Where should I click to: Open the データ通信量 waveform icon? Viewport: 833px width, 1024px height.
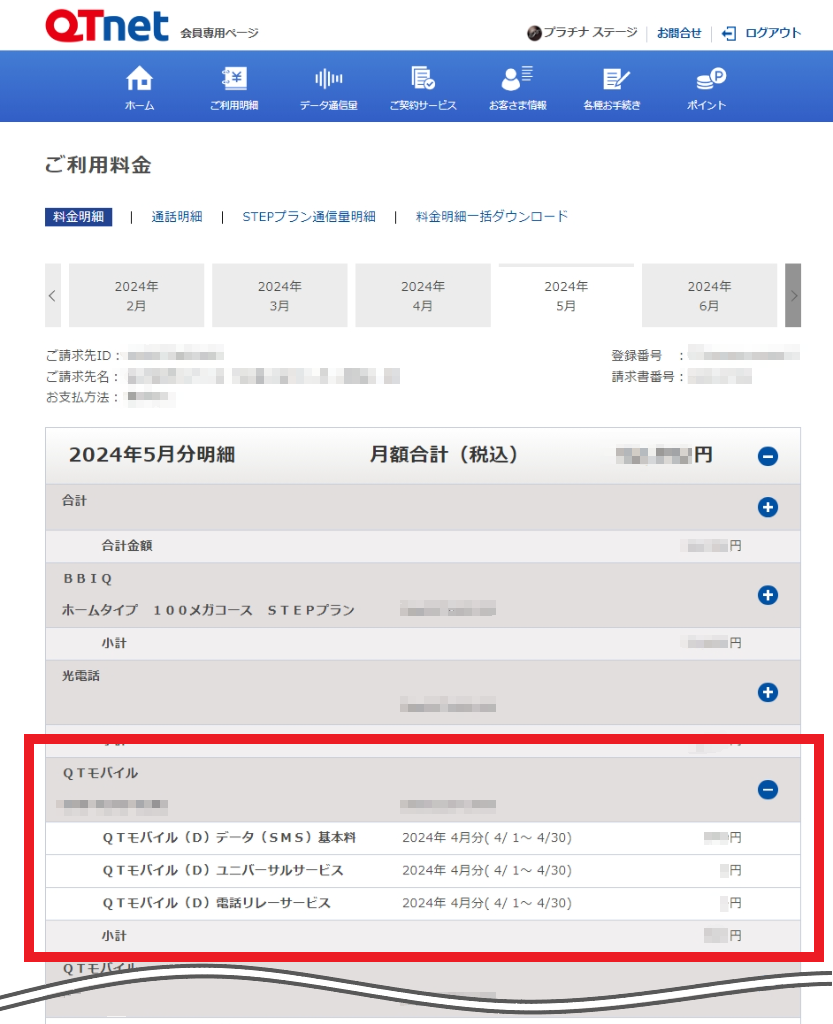328,79
